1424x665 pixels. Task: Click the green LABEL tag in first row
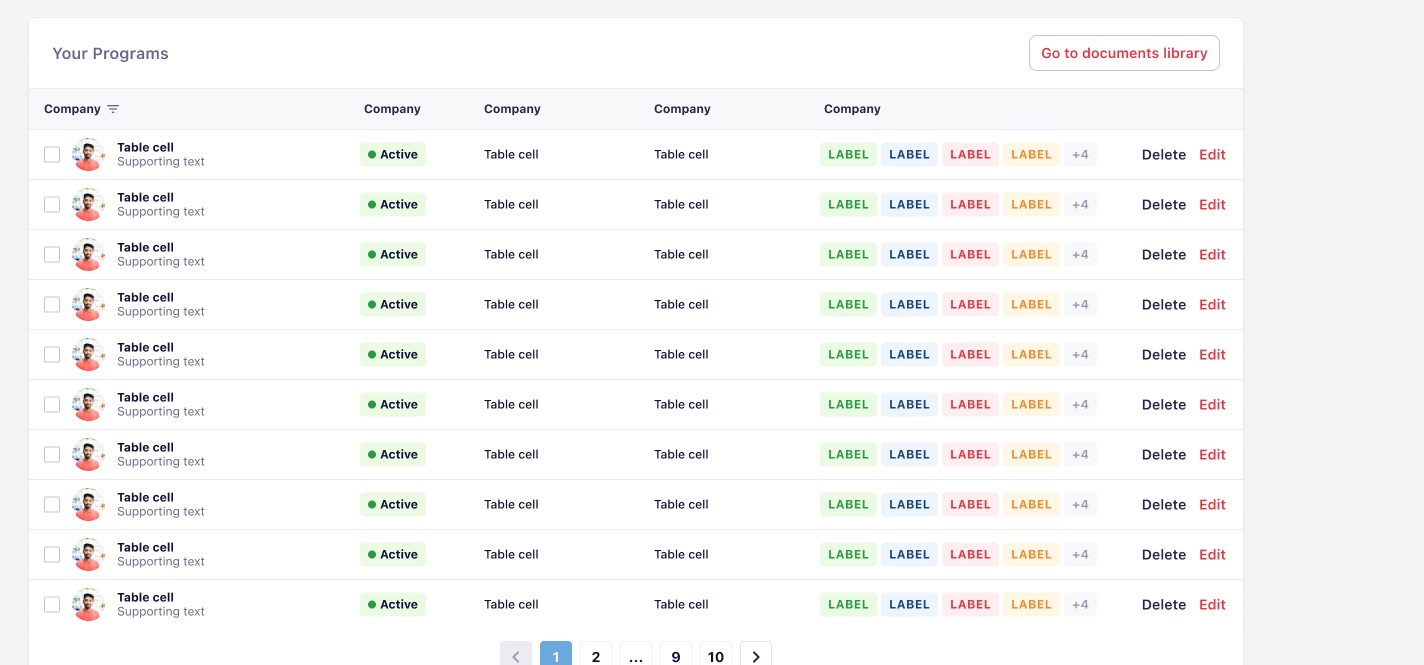click(x=848, y=155)
